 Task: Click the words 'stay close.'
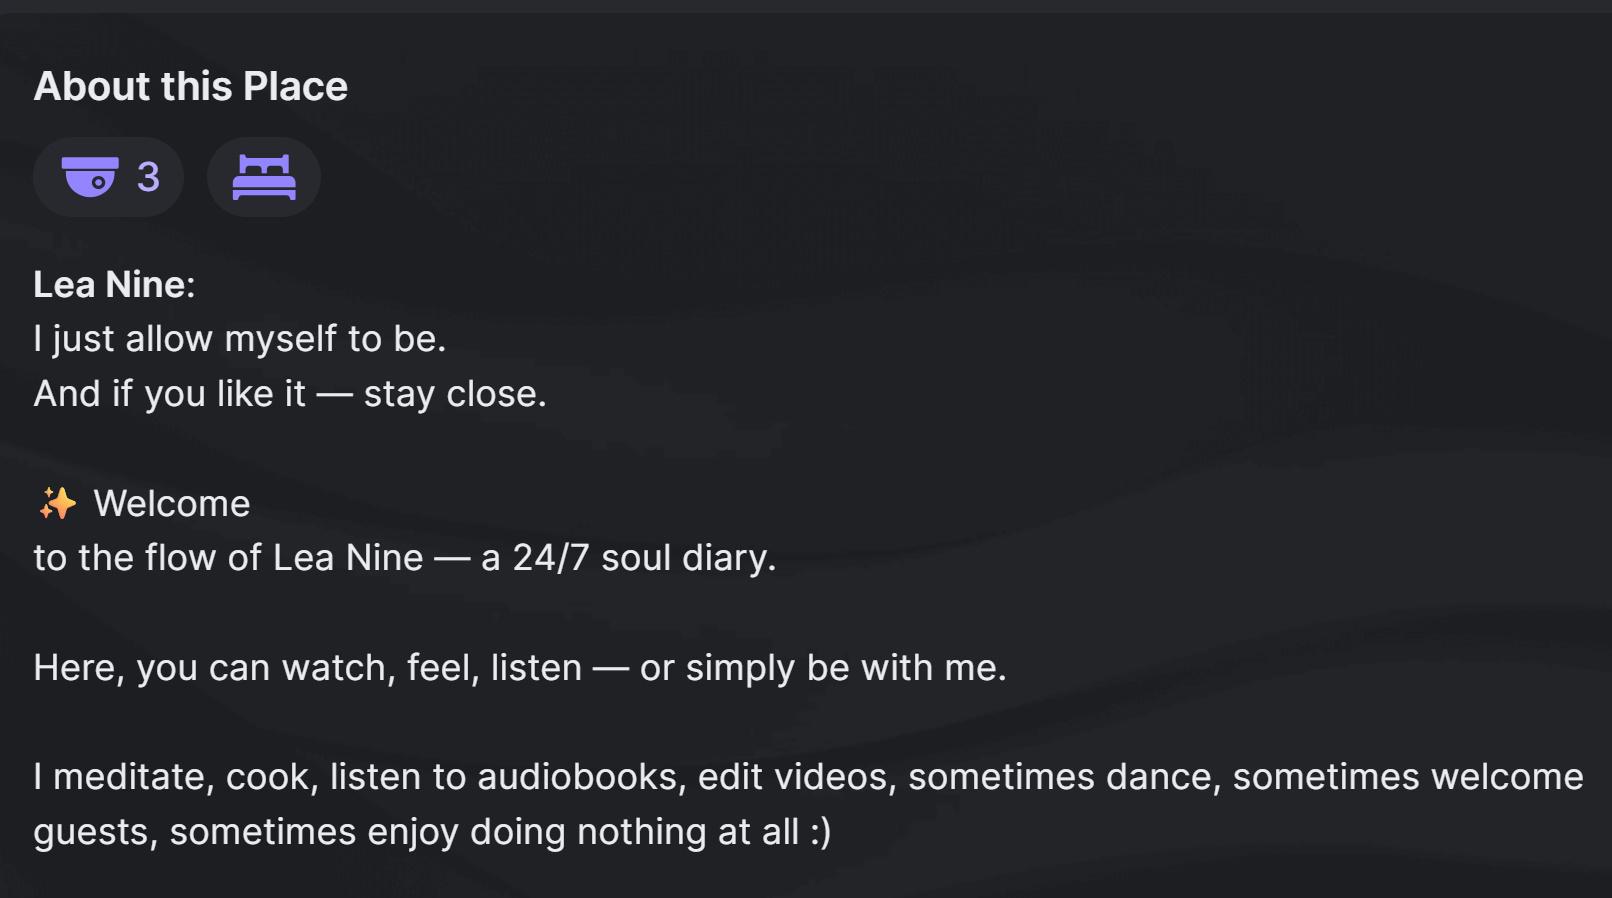click(x=455, y=394)
